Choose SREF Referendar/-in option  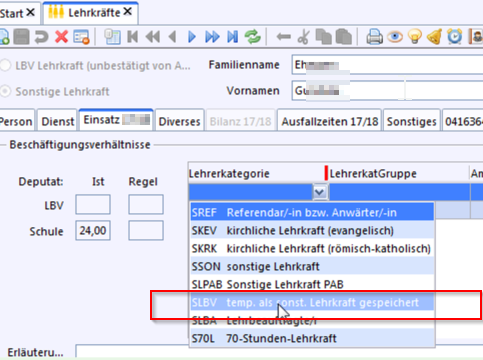pyautogui.click(x=312, y=212)
